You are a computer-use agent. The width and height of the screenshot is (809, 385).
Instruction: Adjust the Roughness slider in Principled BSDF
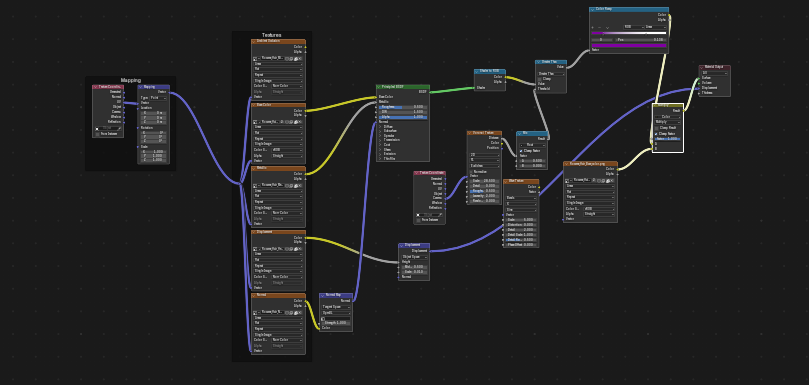(403, 107)
